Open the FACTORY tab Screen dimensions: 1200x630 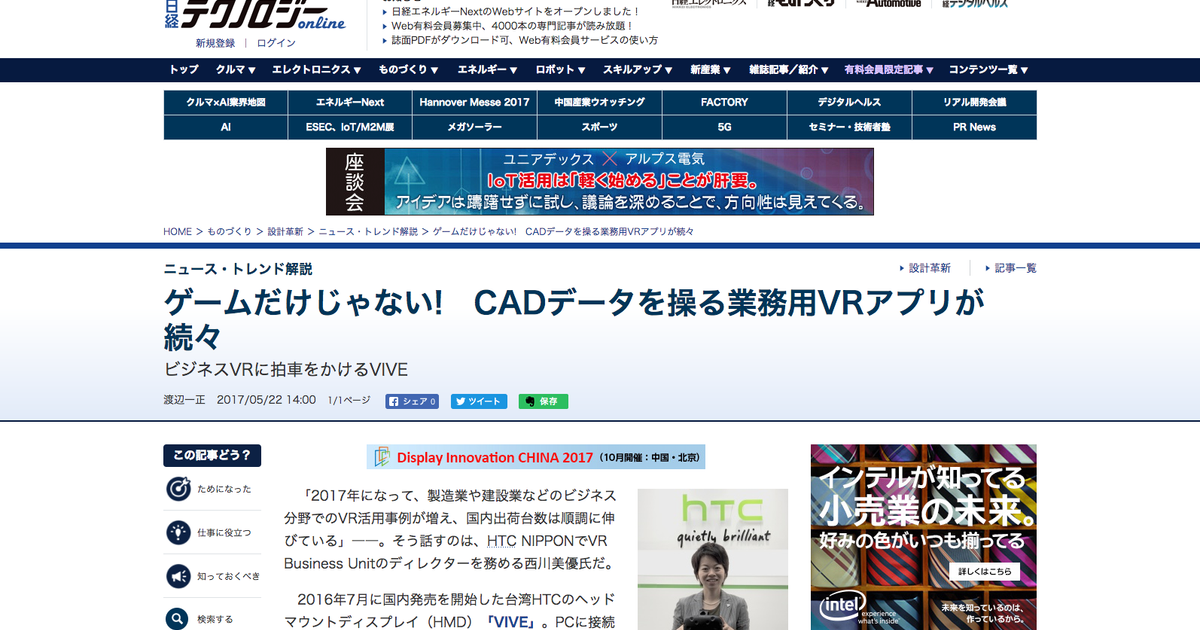724,102
